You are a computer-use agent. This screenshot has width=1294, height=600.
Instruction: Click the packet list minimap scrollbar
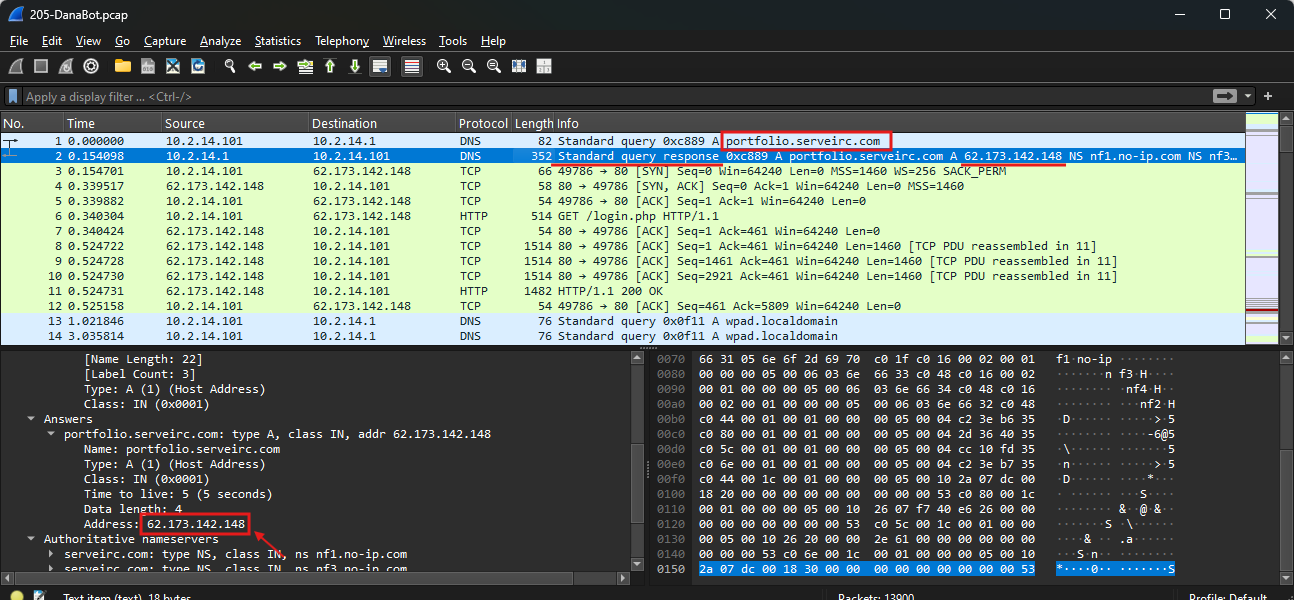[1263, 230]
